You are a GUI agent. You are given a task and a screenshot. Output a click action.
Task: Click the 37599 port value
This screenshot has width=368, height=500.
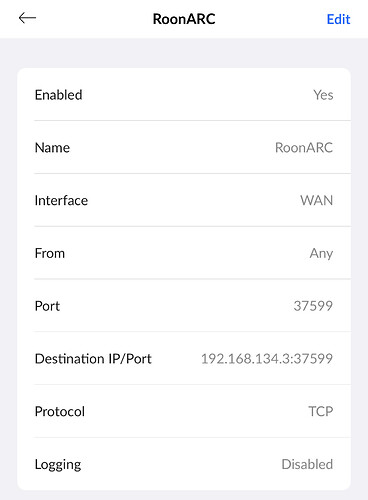[x=313, y=306]
